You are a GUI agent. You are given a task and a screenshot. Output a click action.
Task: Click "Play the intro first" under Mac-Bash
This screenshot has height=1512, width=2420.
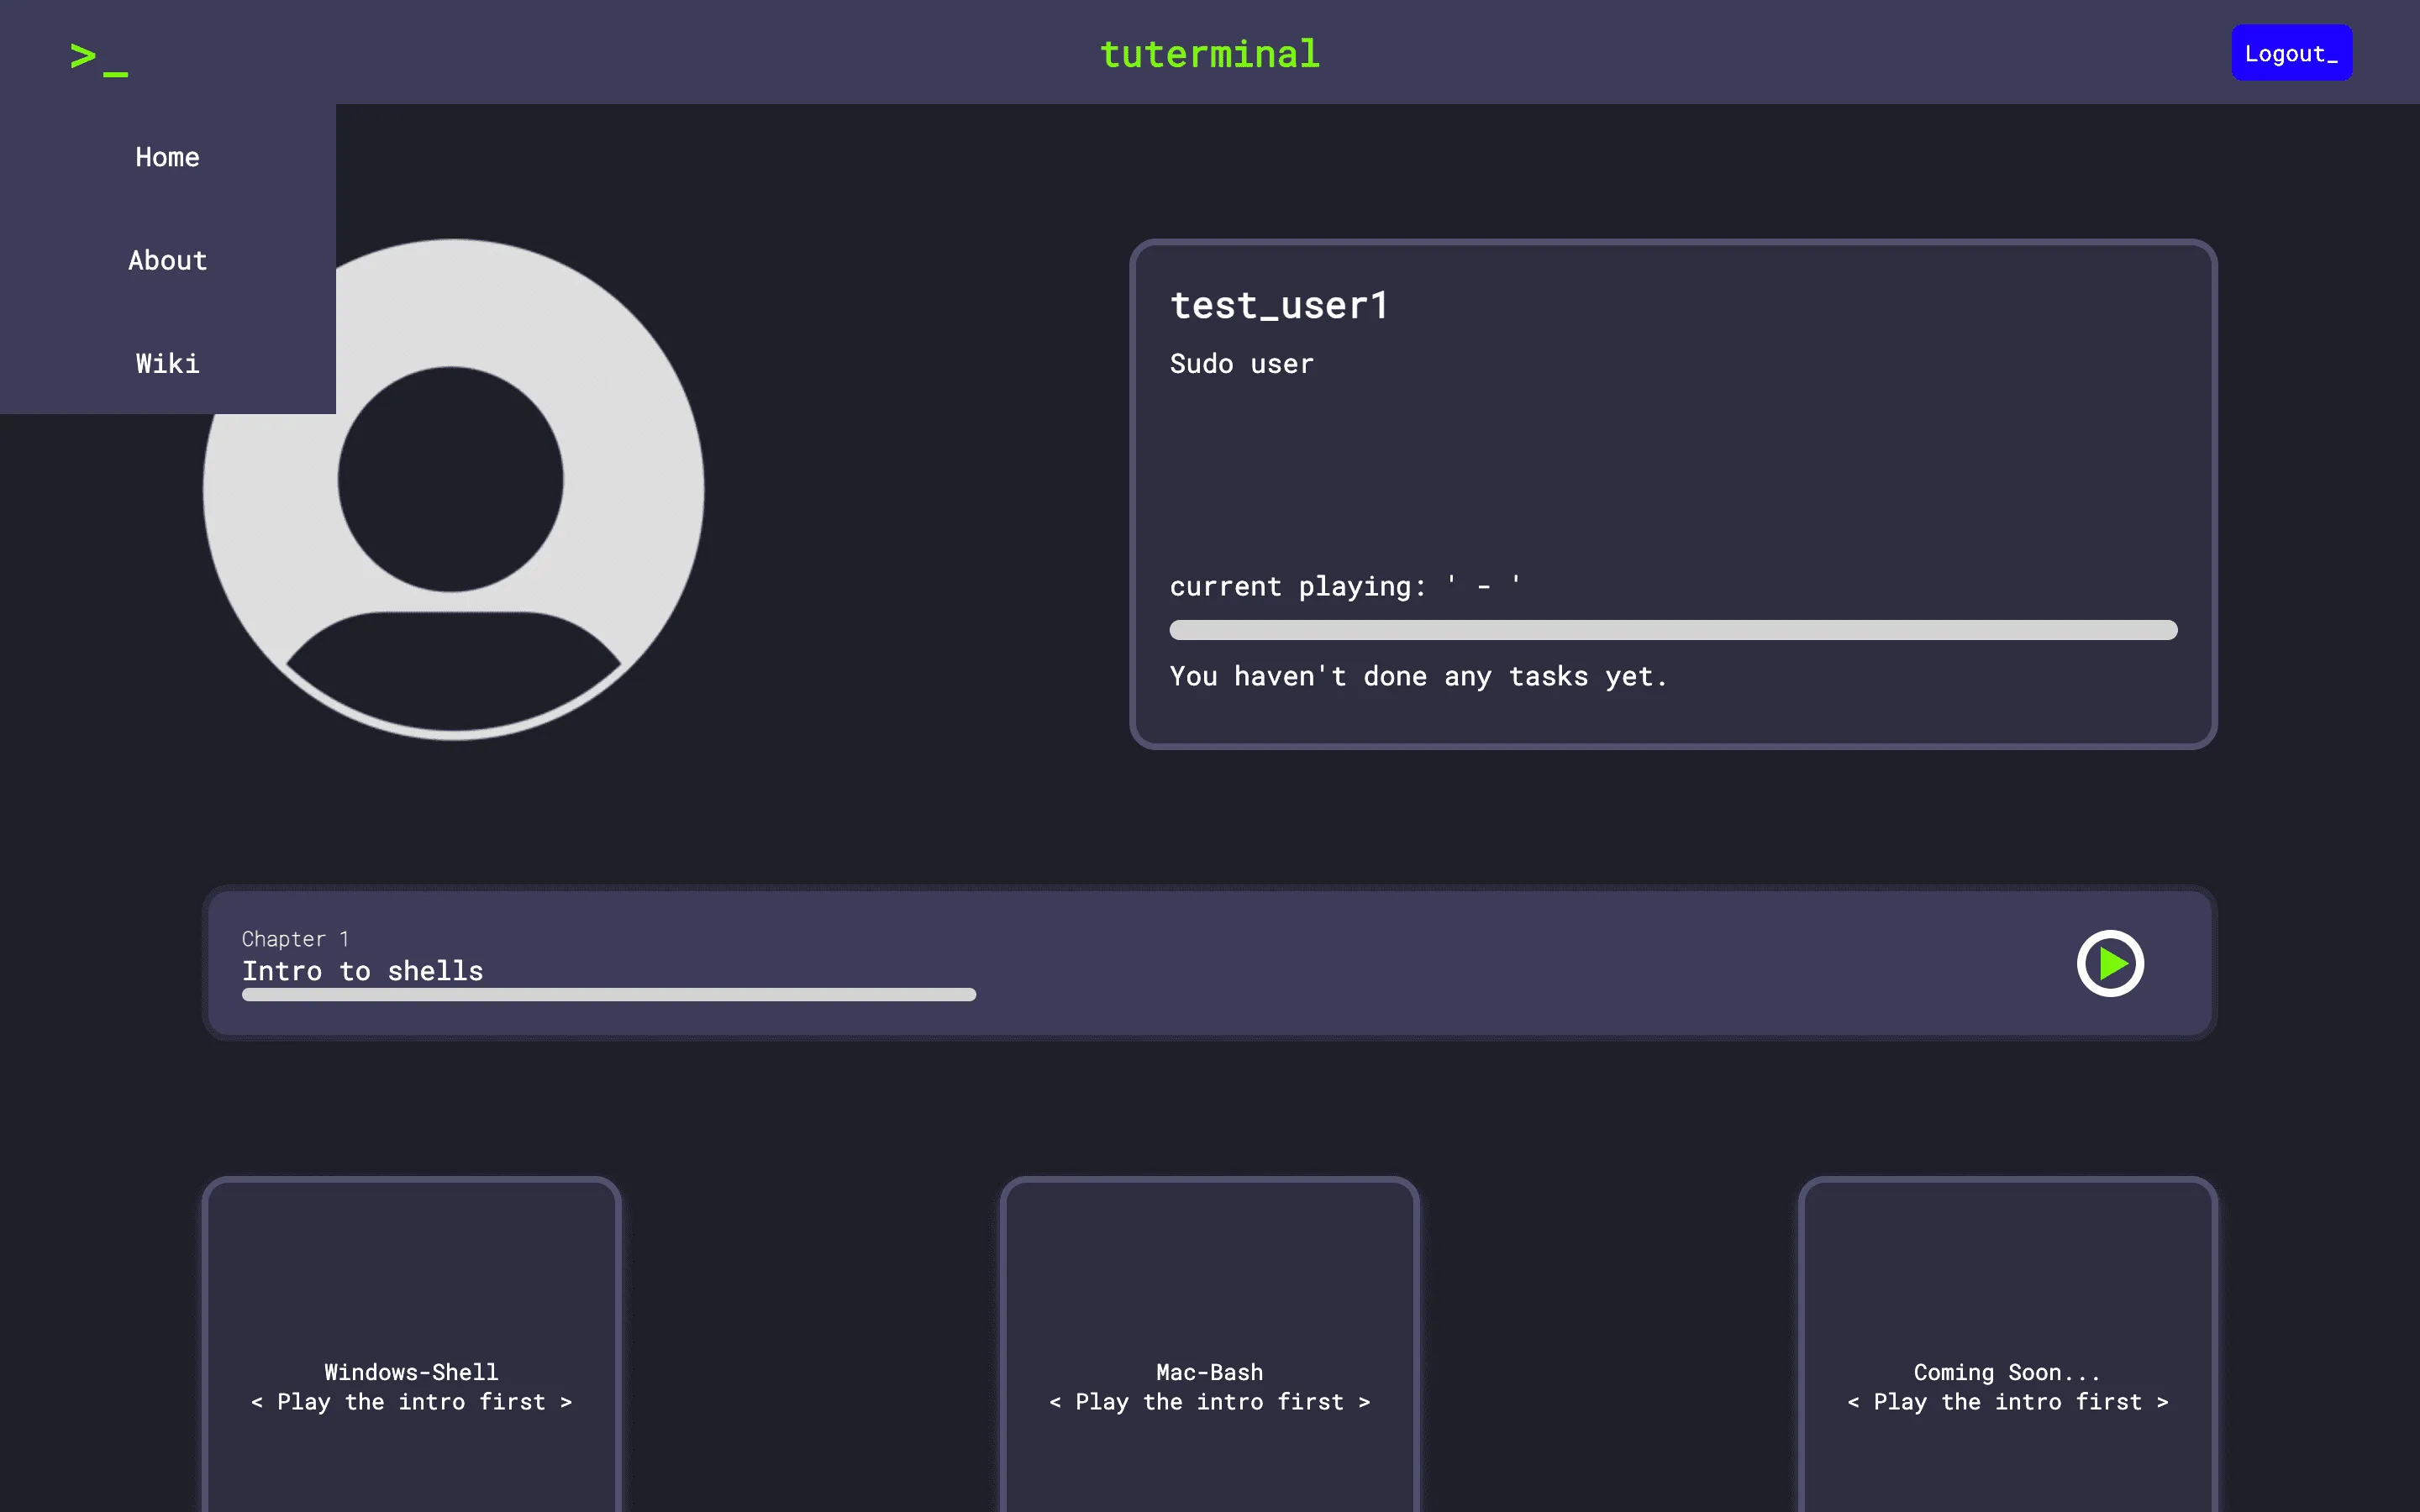pos(1209,1402)
